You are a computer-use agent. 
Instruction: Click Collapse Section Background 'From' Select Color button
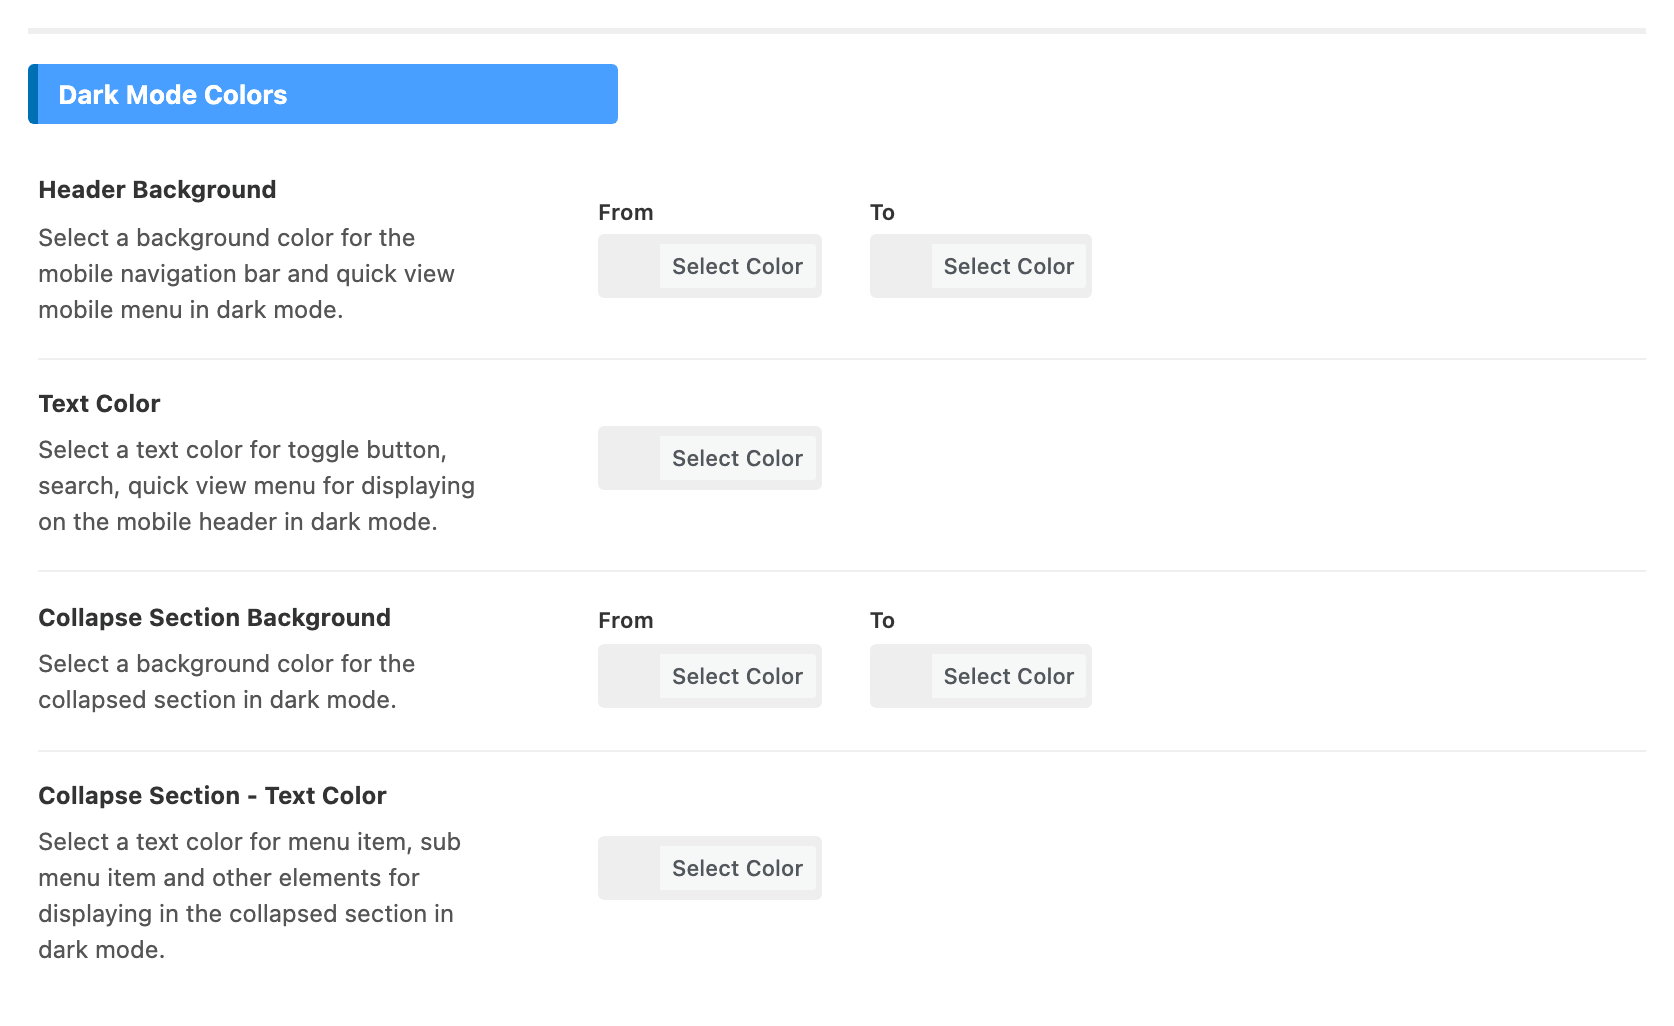[x=737, y=676]
